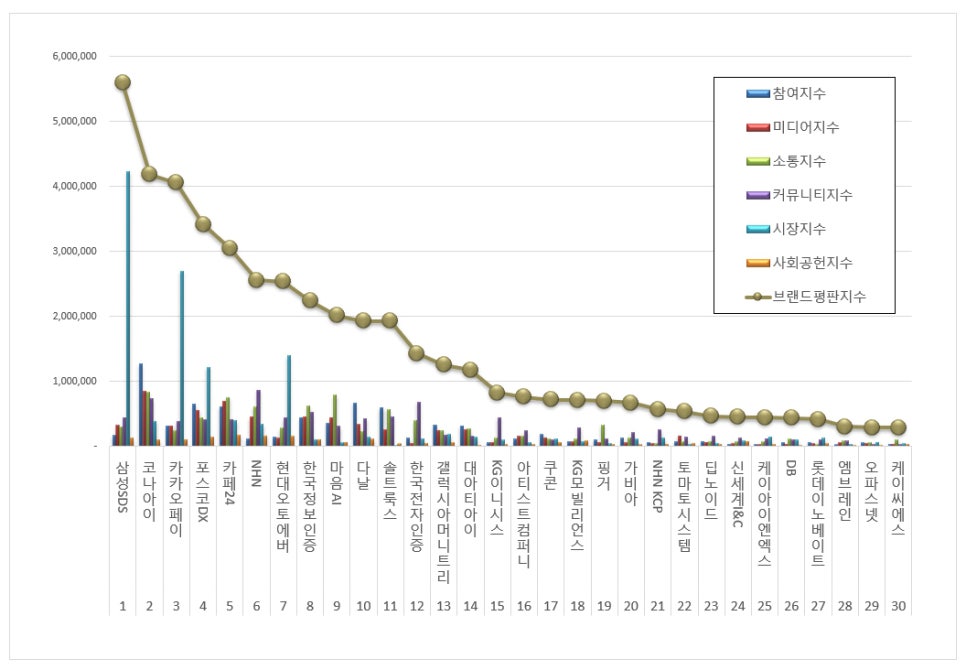Click the 대아티아이 company label

[x=471, y=498]
